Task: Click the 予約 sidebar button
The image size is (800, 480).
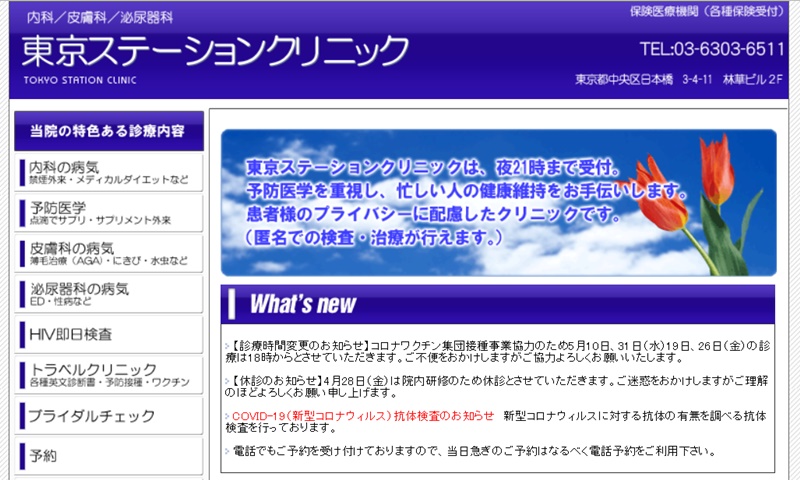Action: tap(110, 456)
